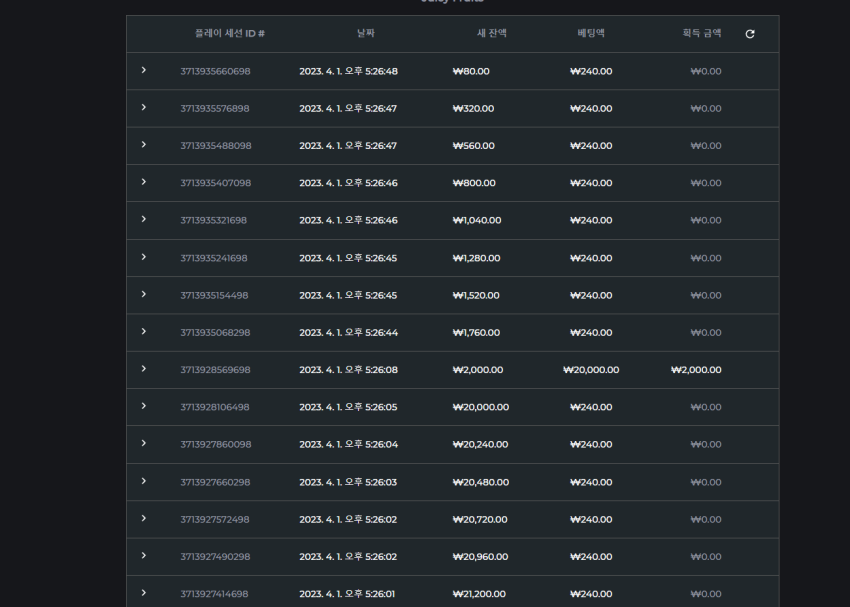
Task: Refresh the play history table
Action: [x=750, y=34]
